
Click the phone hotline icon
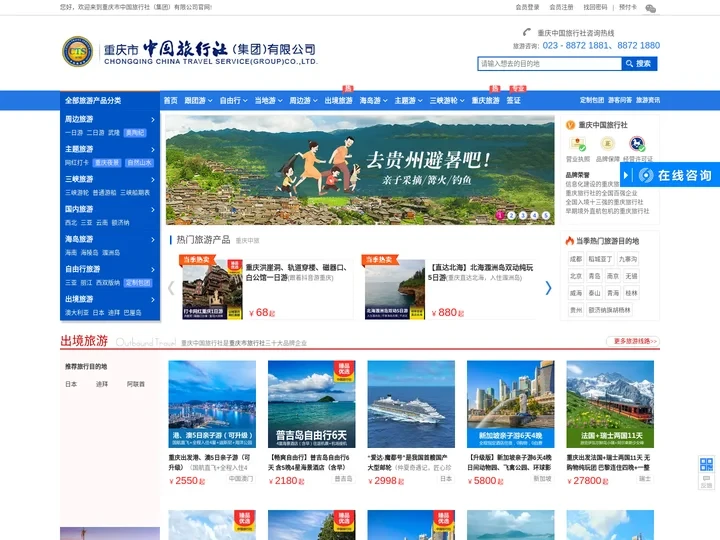527,32
